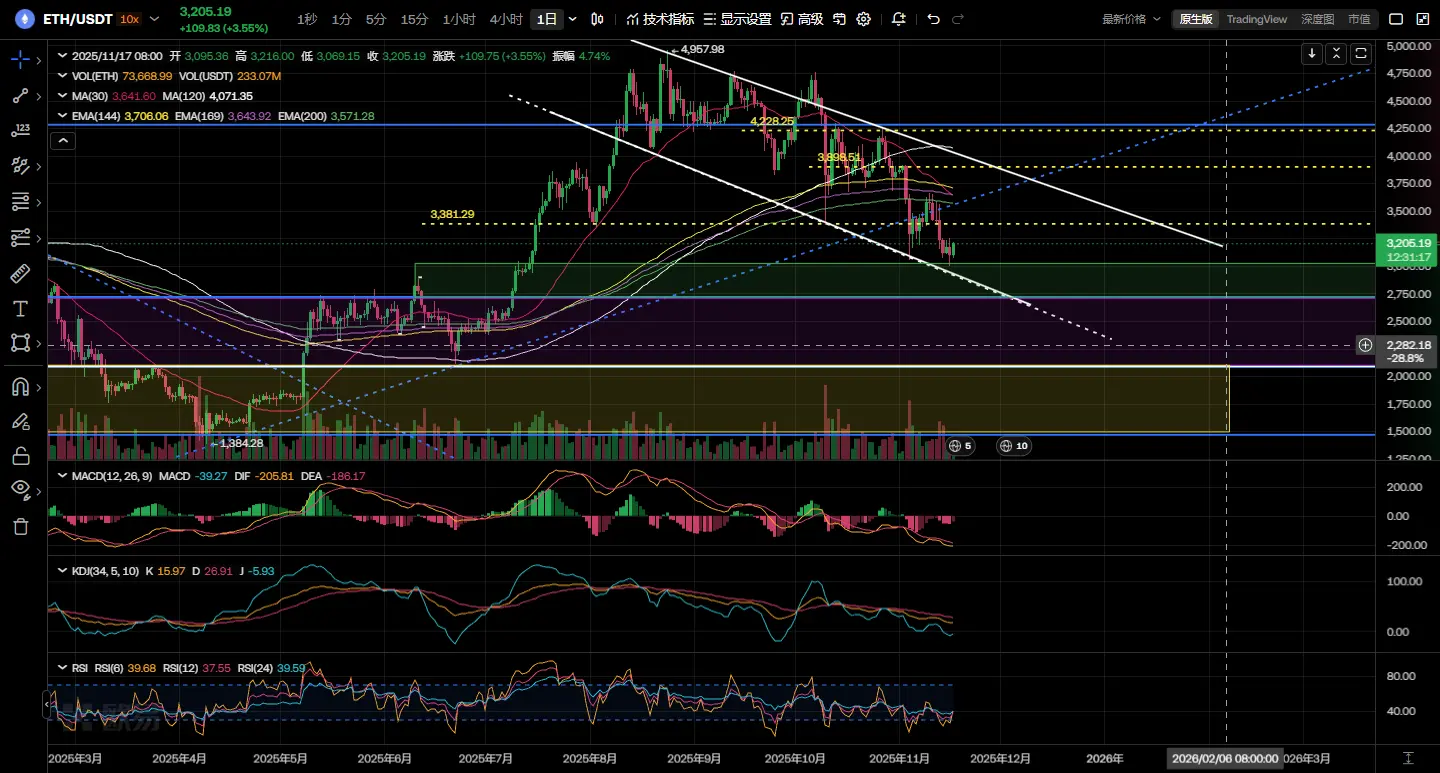
Task: Open the 高级 advanced options
Action: click(x=802, y=19)
